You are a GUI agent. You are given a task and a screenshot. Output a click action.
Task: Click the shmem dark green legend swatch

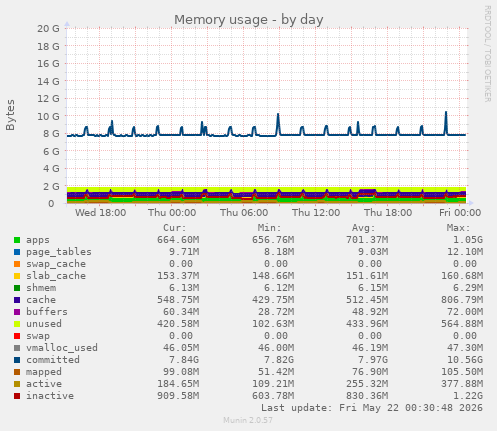pos(17,288)
